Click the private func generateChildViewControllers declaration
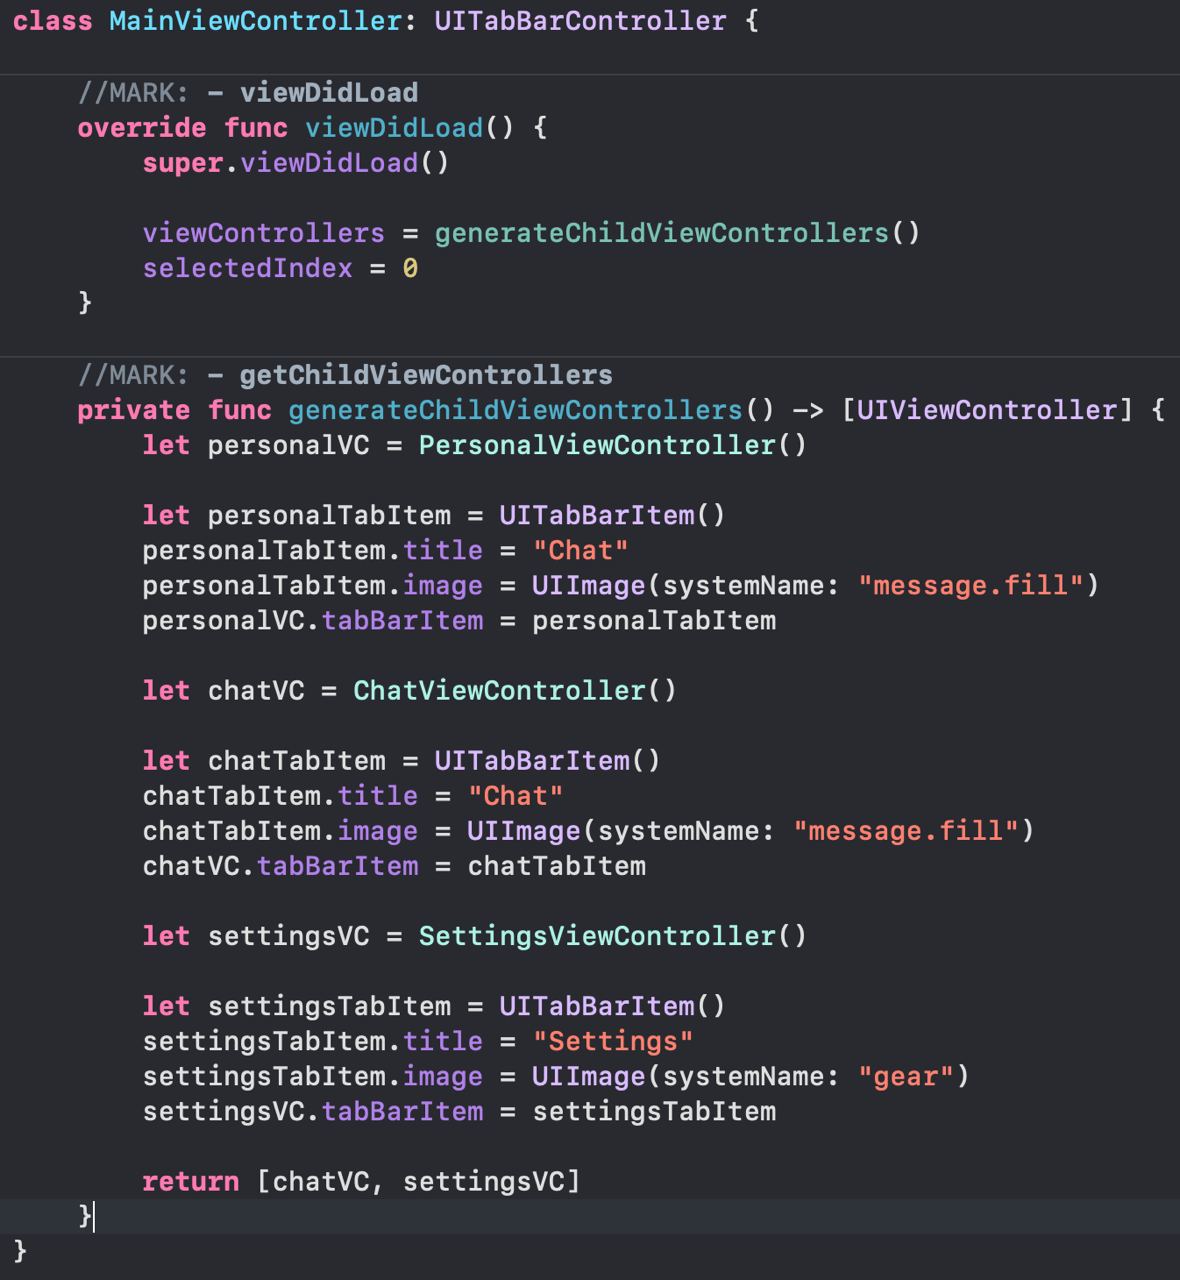 621,410
